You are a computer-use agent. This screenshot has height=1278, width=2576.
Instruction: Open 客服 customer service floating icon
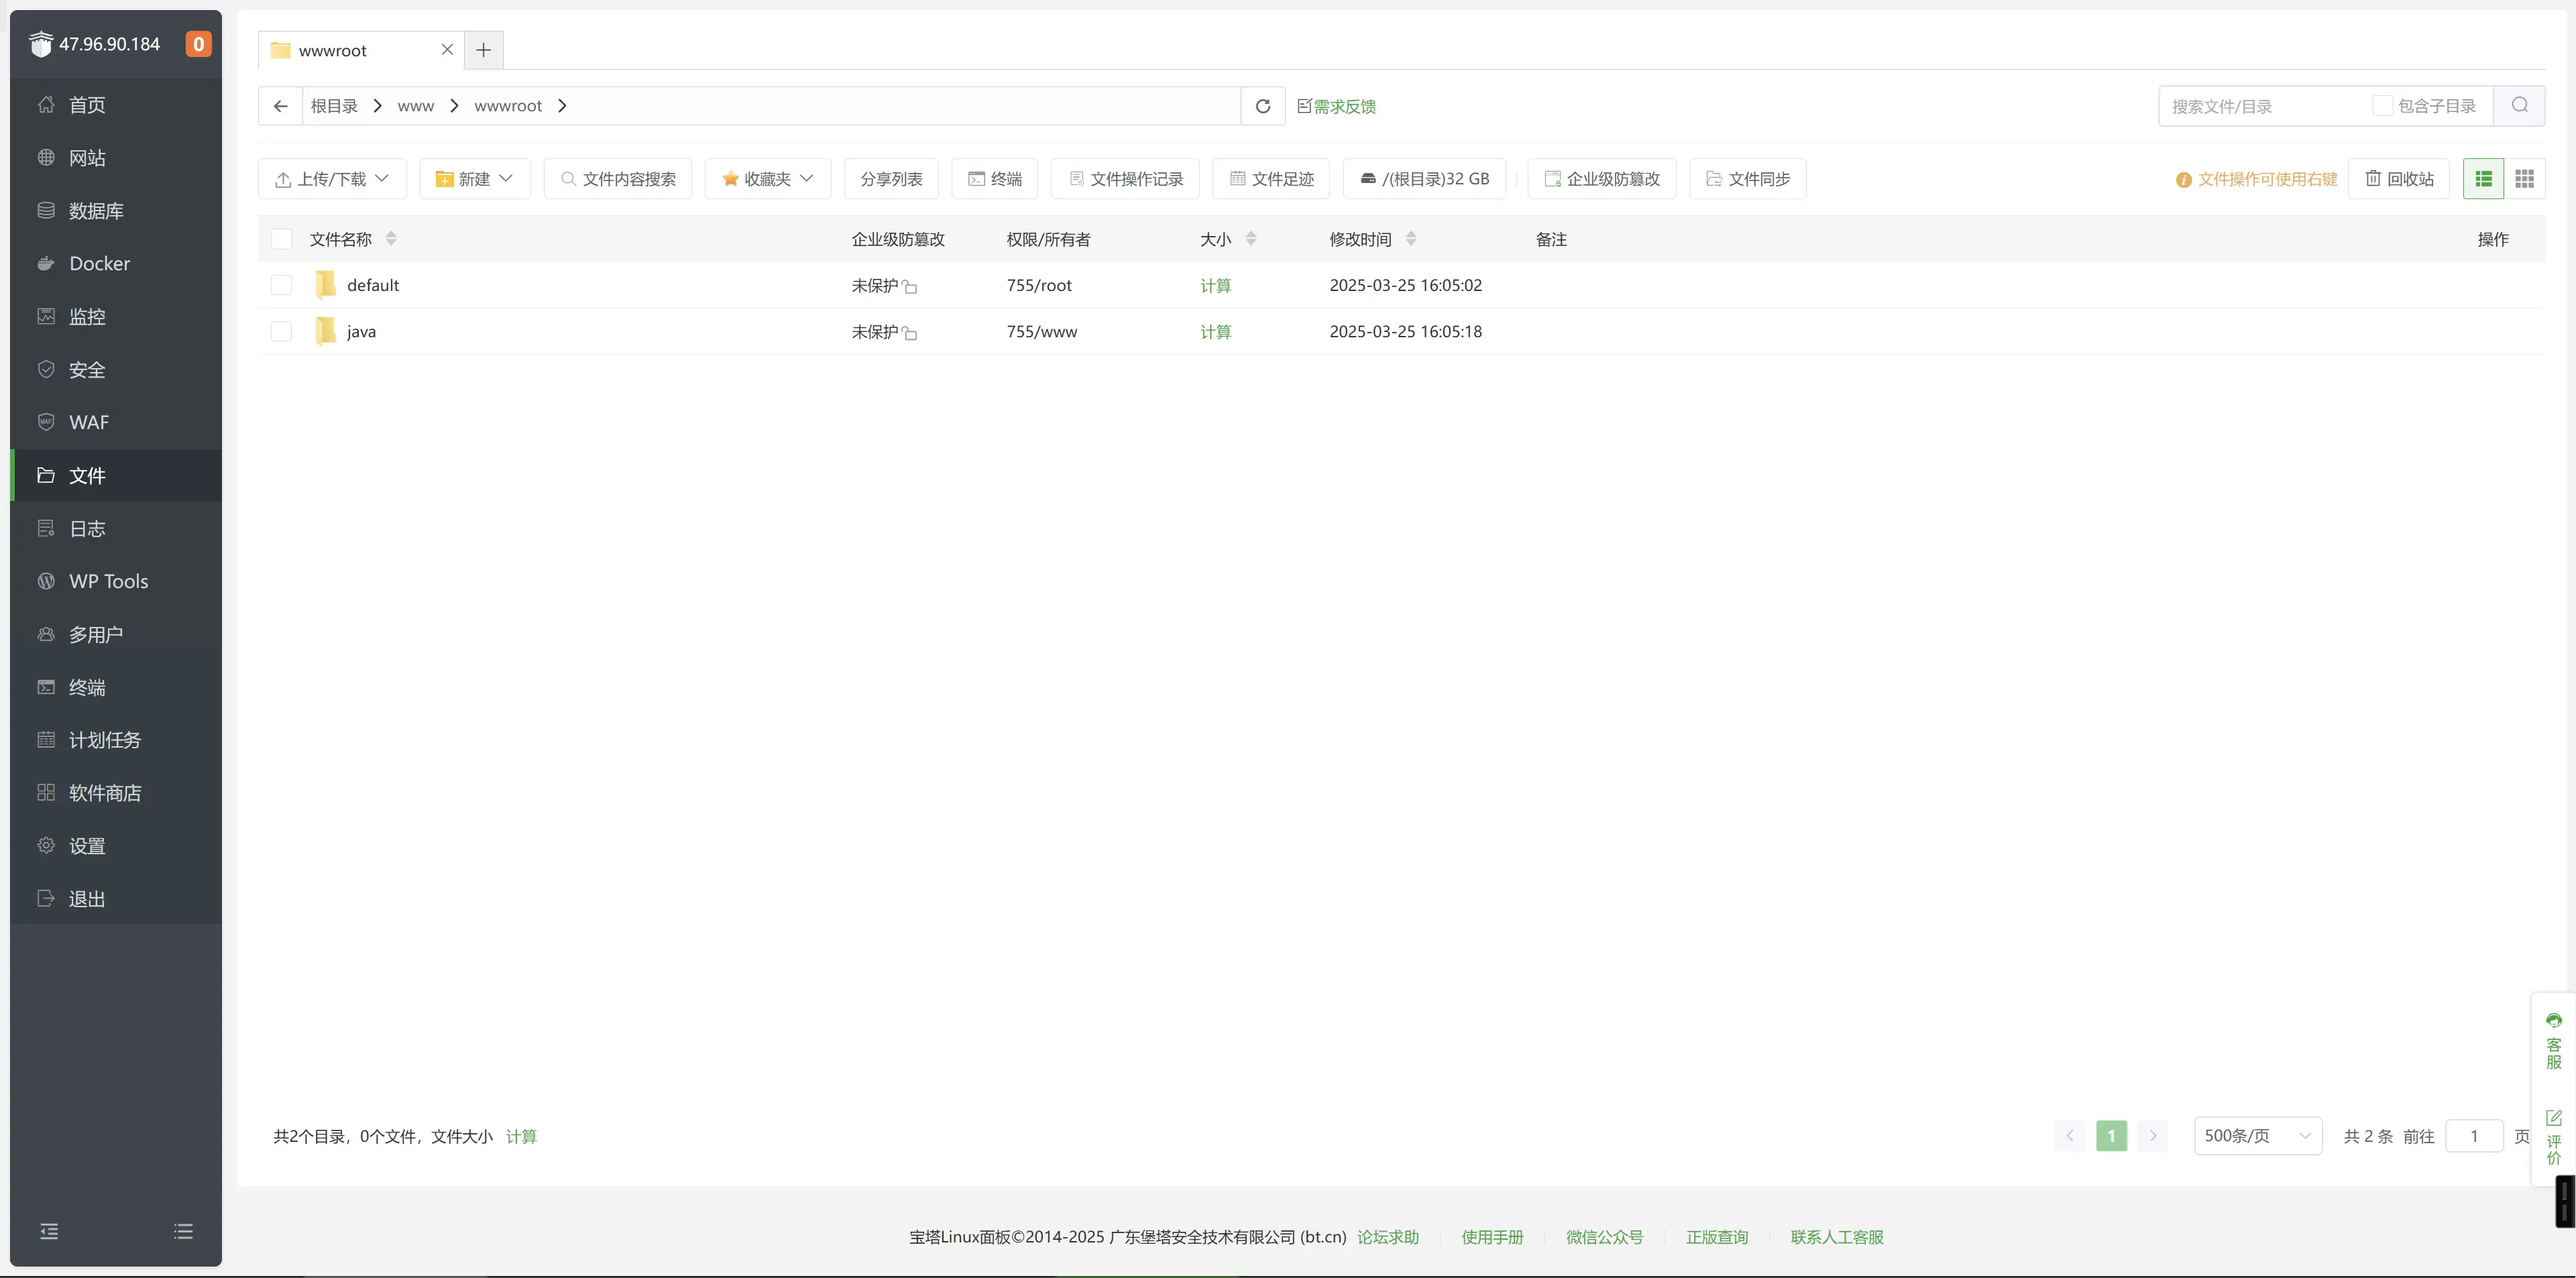point(2554,1040)
